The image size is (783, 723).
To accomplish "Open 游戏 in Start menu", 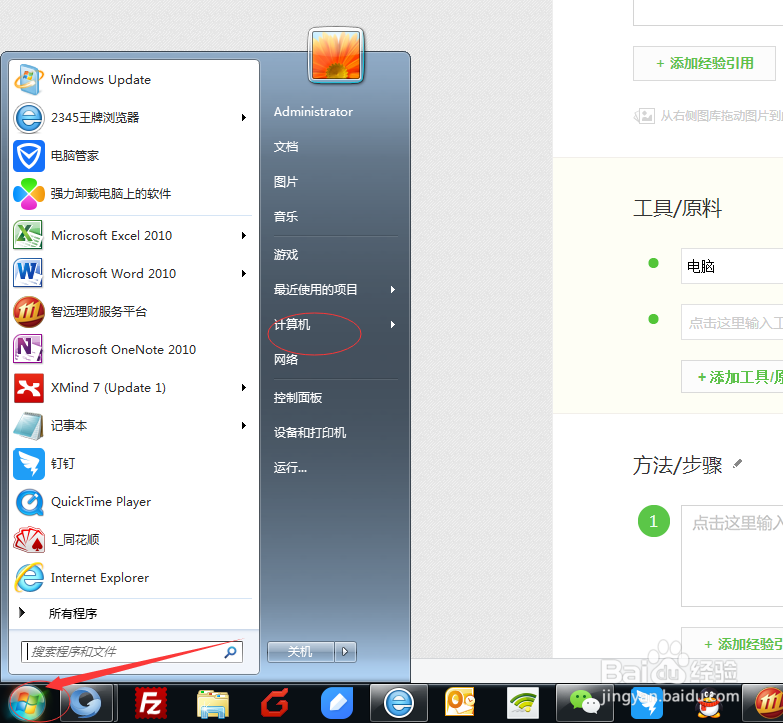I will click(286, 255).
